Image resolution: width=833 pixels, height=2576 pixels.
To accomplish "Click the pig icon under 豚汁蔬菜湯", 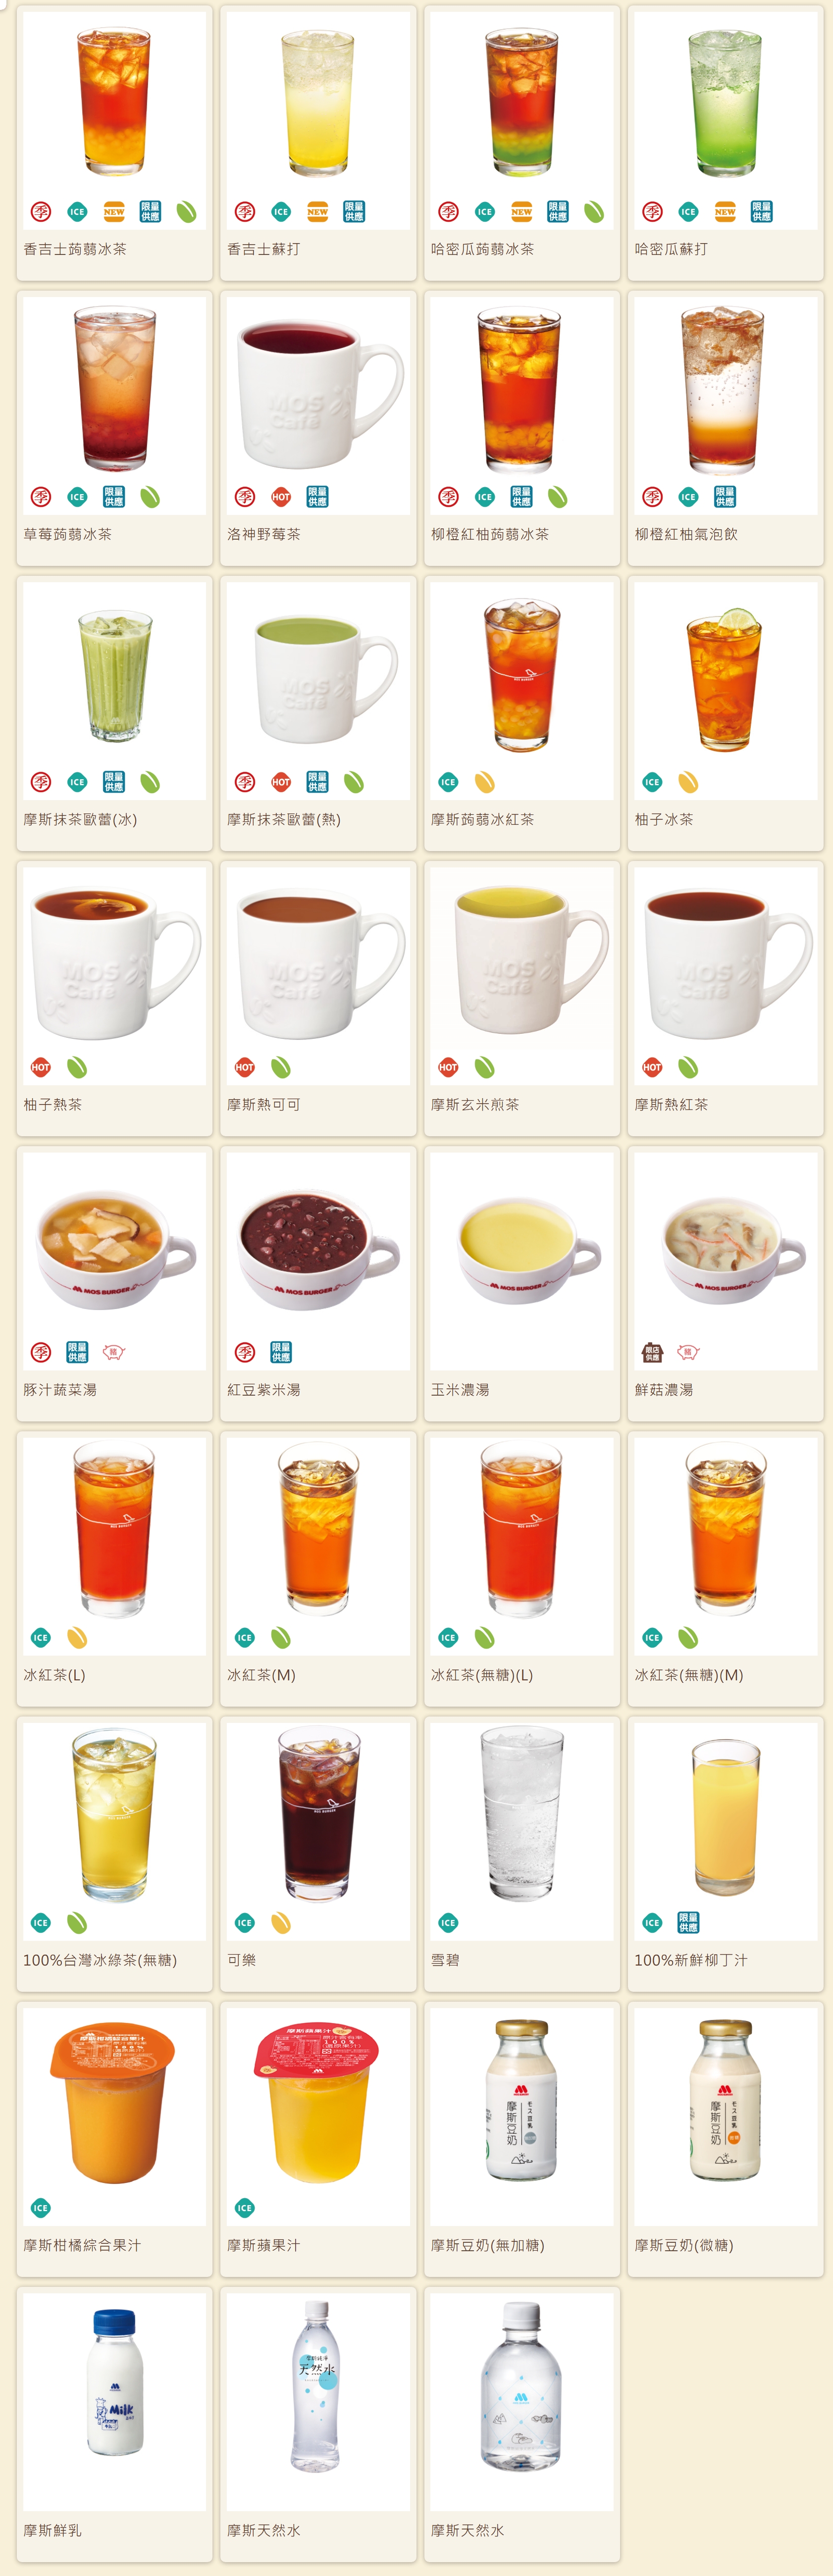I will tap(114, 1352).
